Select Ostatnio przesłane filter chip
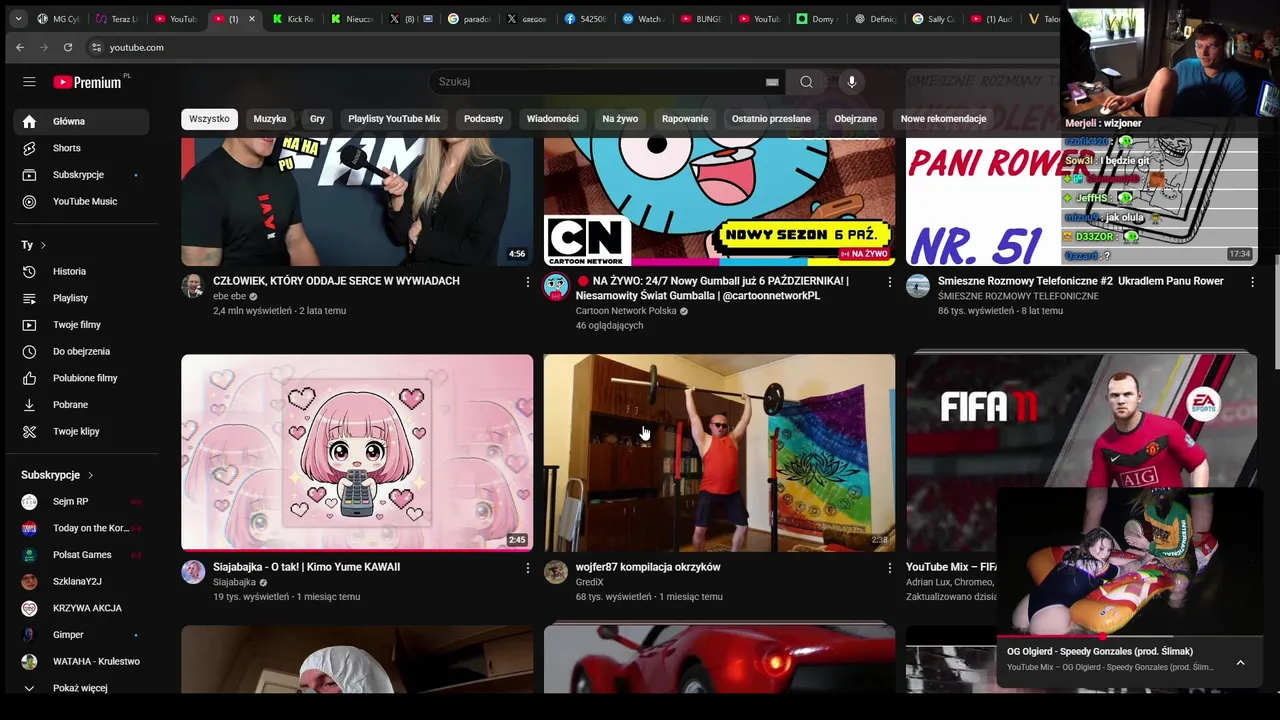The width and height of the screenshot is (1280, 720). click(x=771, y=119)
